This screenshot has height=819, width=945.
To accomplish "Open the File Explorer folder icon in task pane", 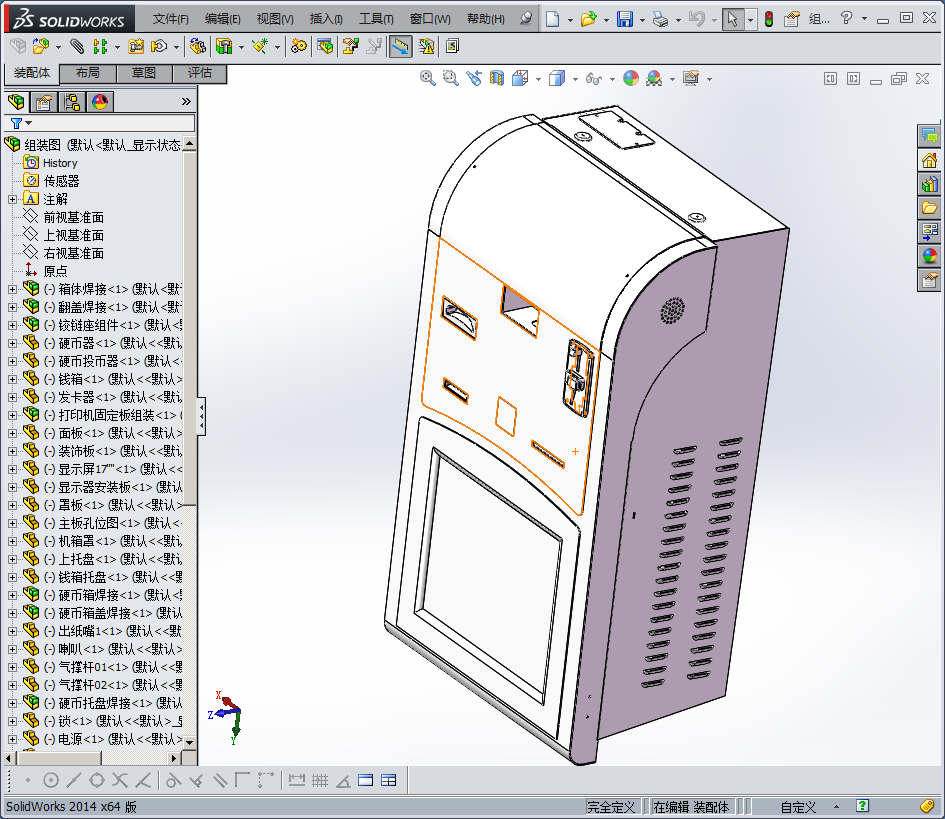I will [929, 208].
